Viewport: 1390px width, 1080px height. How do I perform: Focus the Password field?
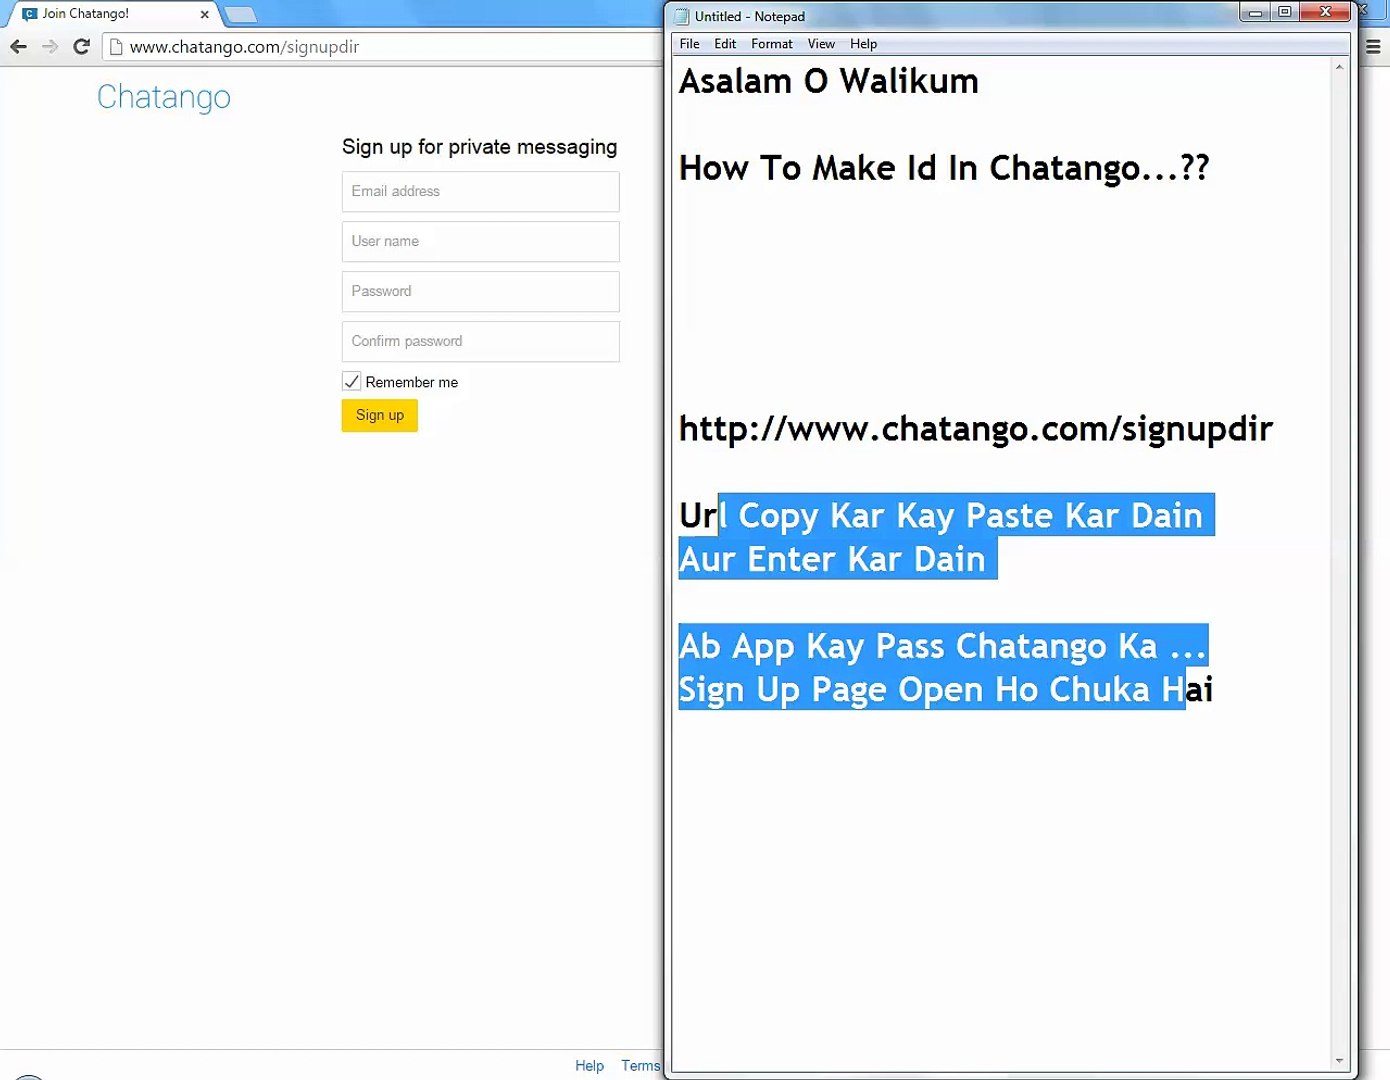[481, 291]
